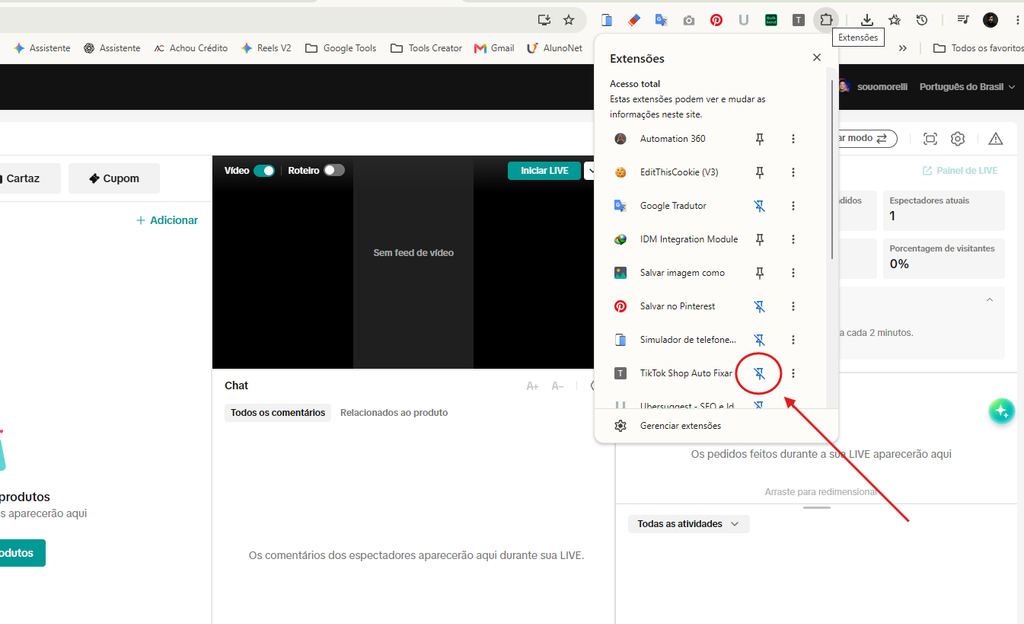Open more options for IDM Integration Module
Image resolution: width=1024 pixels, height=624 pixels.
793,240
